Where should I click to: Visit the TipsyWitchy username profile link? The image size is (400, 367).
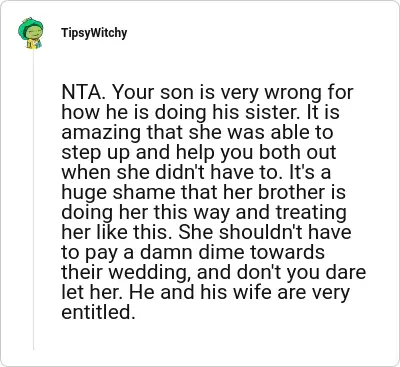94,33
